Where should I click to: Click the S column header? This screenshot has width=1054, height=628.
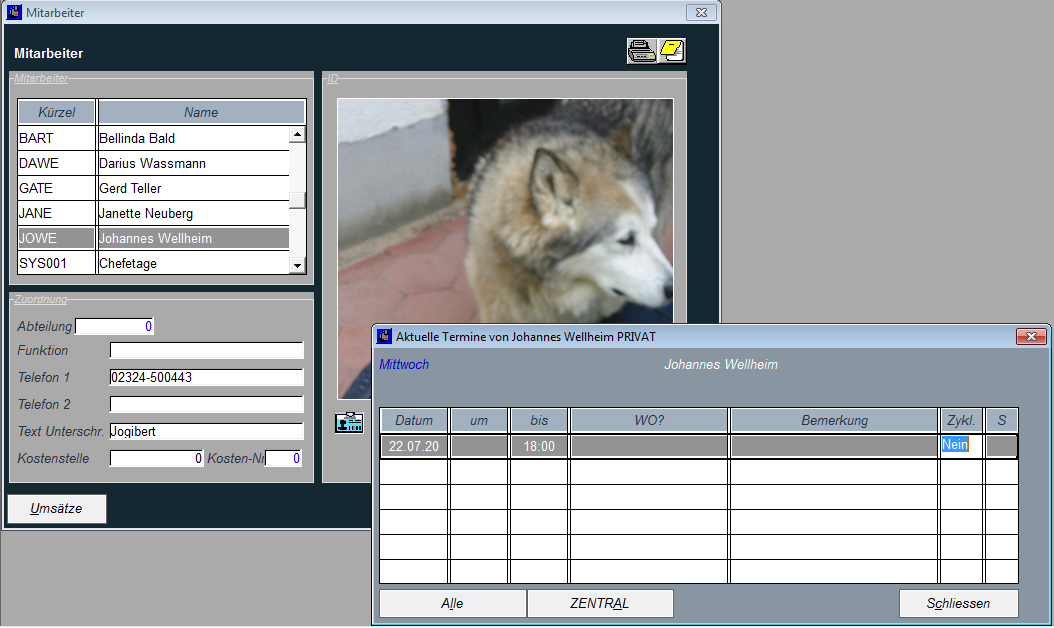tap(1002, 420)
